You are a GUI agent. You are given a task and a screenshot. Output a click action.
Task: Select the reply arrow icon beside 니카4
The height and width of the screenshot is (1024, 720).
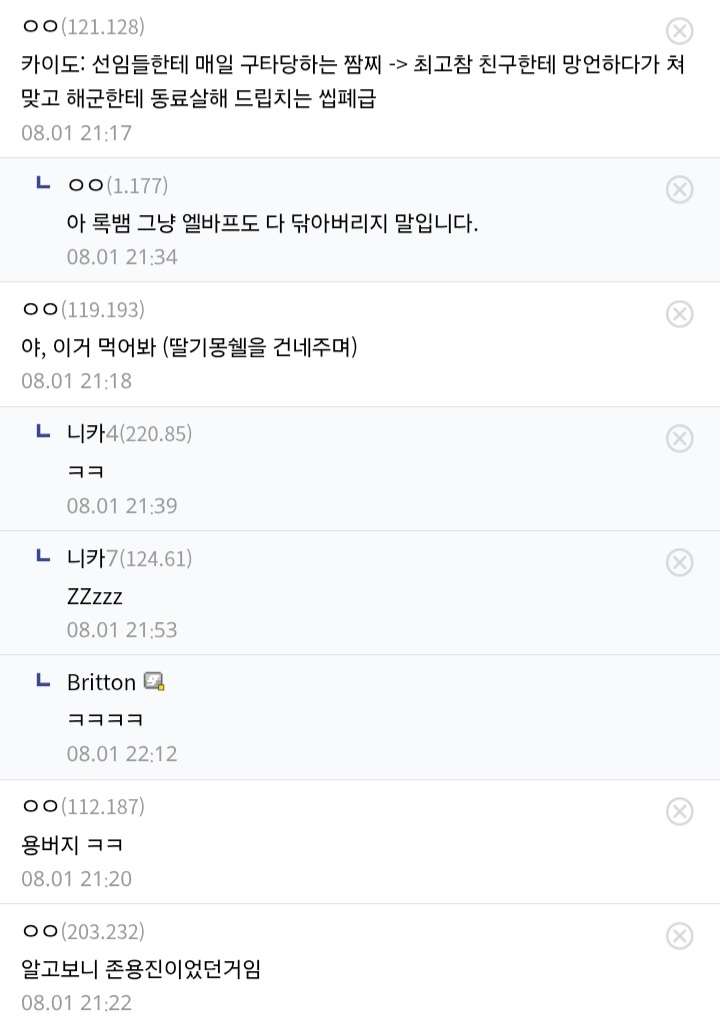[43, 431]
